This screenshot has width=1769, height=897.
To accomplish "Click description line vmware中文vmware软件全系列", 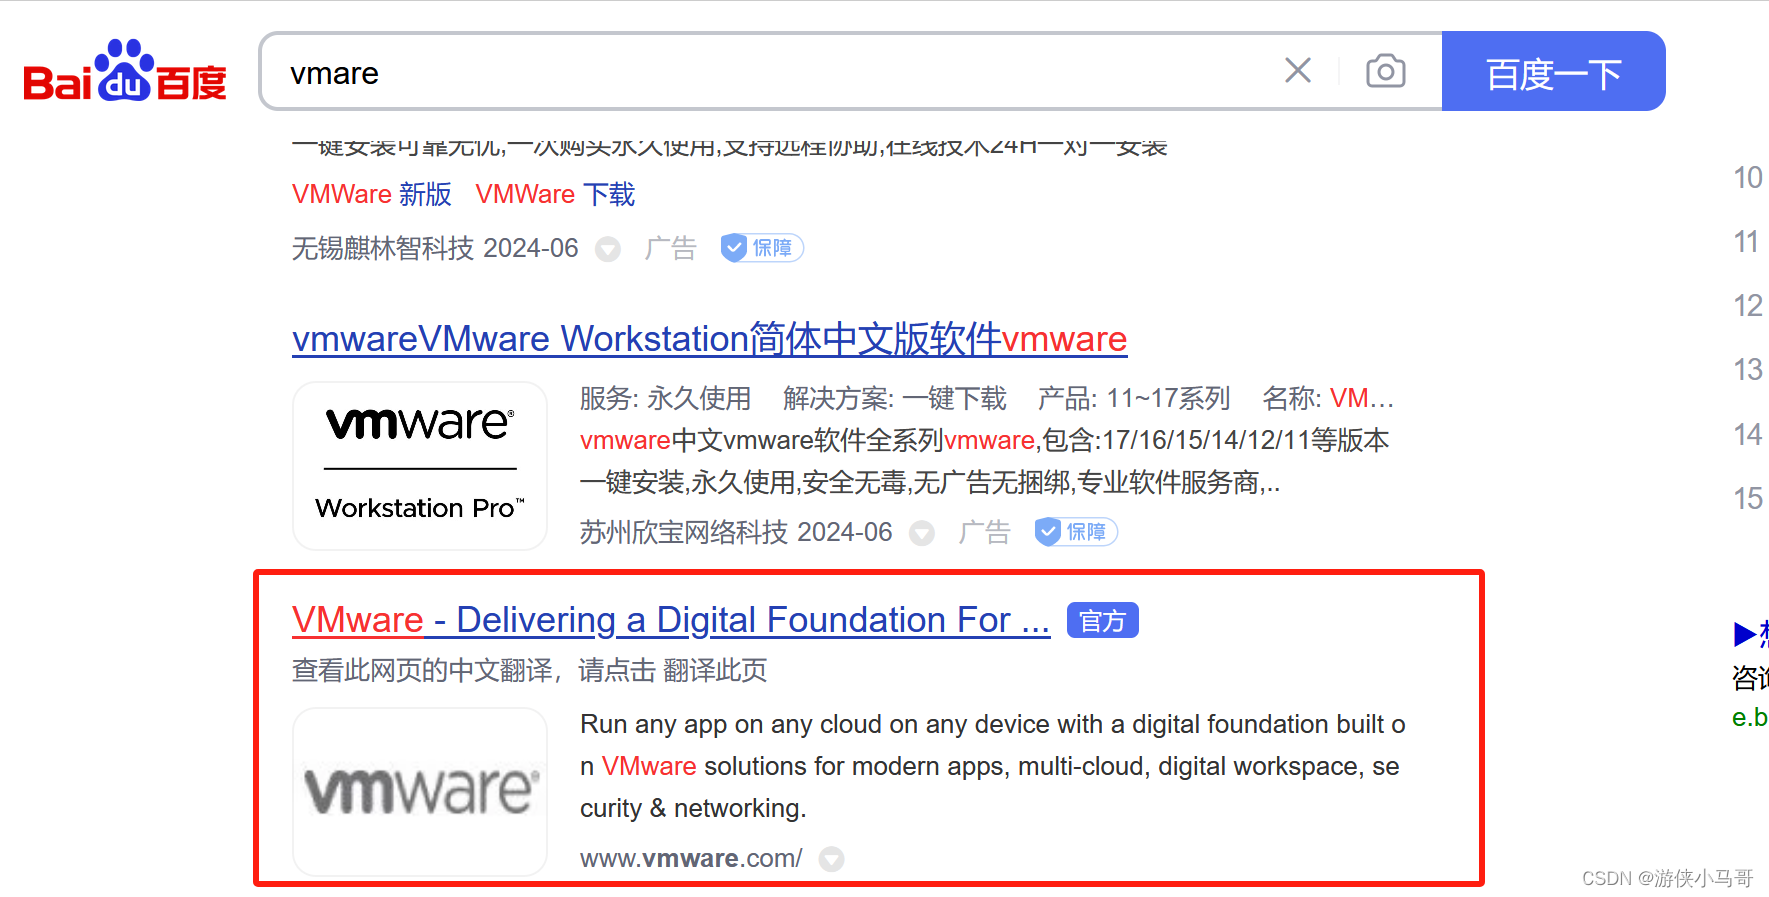I will (x=985, y=440).
